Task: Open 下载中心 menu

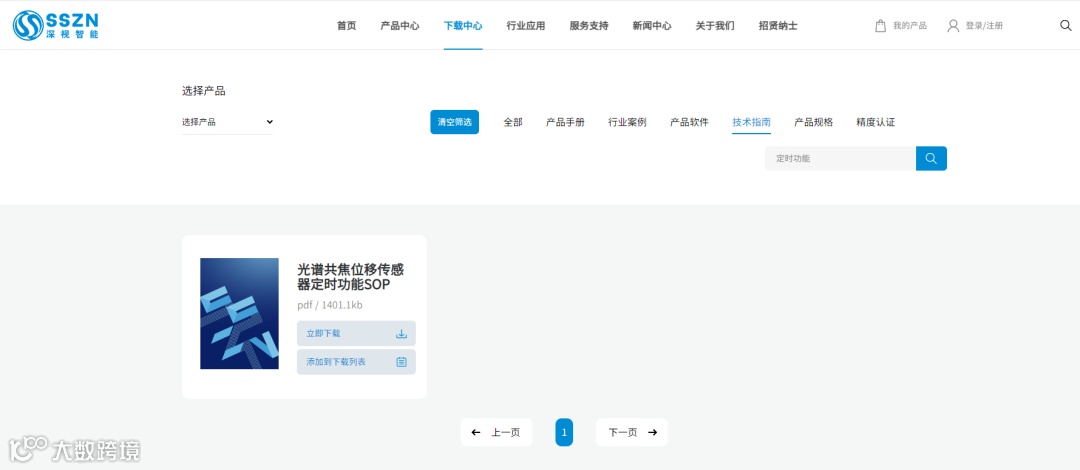Action: coord(463,25)
